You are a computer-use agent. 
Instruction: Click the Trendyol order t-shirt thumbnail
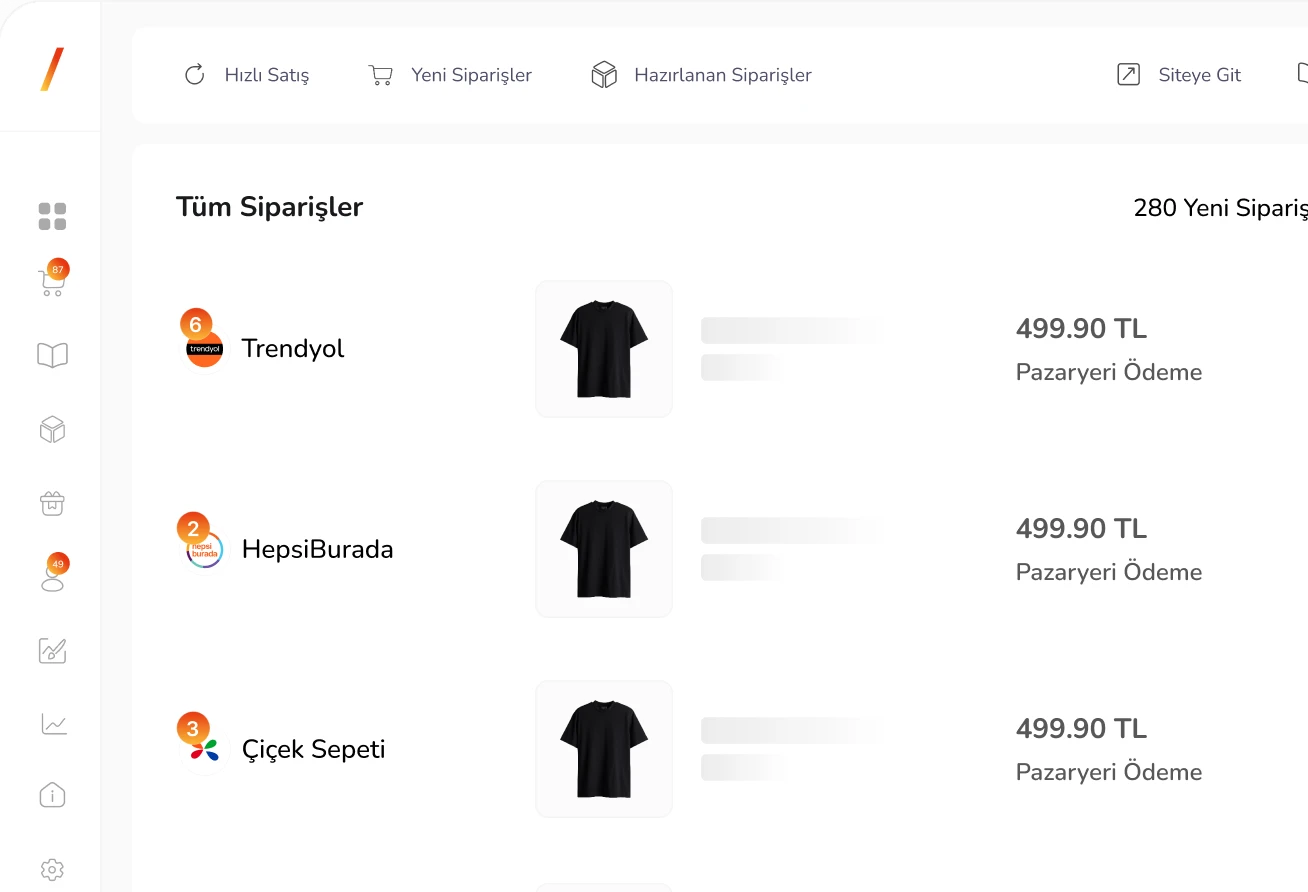tap(604, 349)
